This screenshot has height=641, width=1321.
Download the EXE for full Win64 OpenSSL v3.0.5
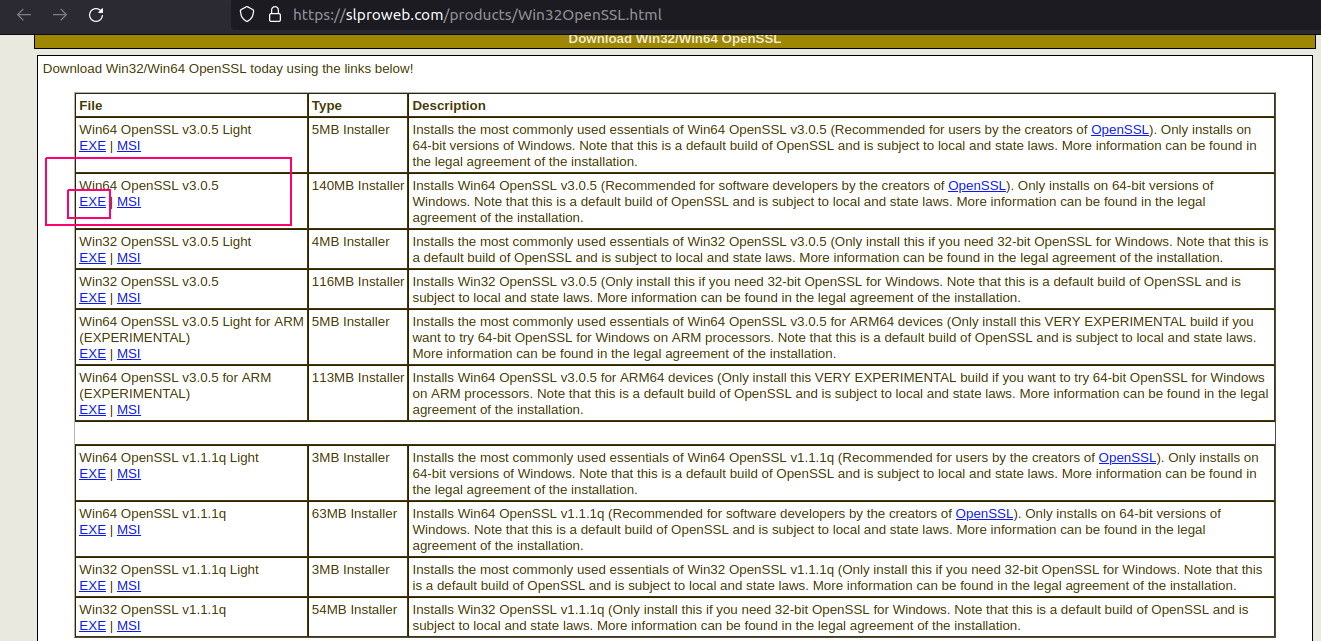pyautogui.click(x=92, y=202)
